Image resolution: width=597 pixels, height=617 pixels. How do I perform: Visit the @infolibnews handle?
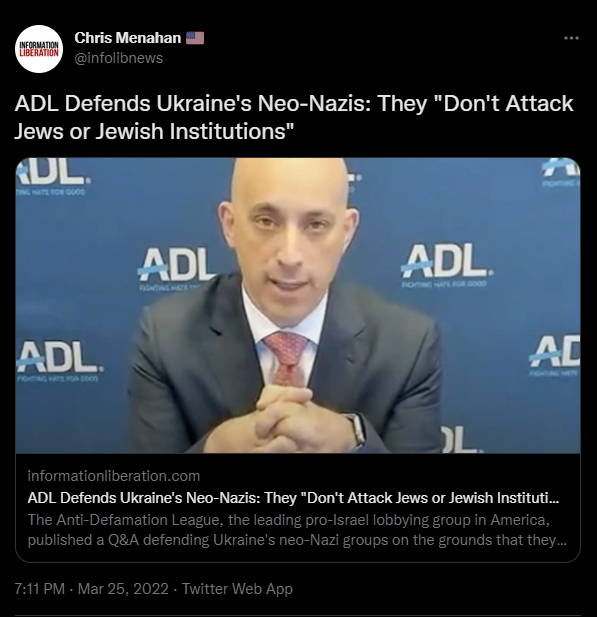(x=118, y=58)
